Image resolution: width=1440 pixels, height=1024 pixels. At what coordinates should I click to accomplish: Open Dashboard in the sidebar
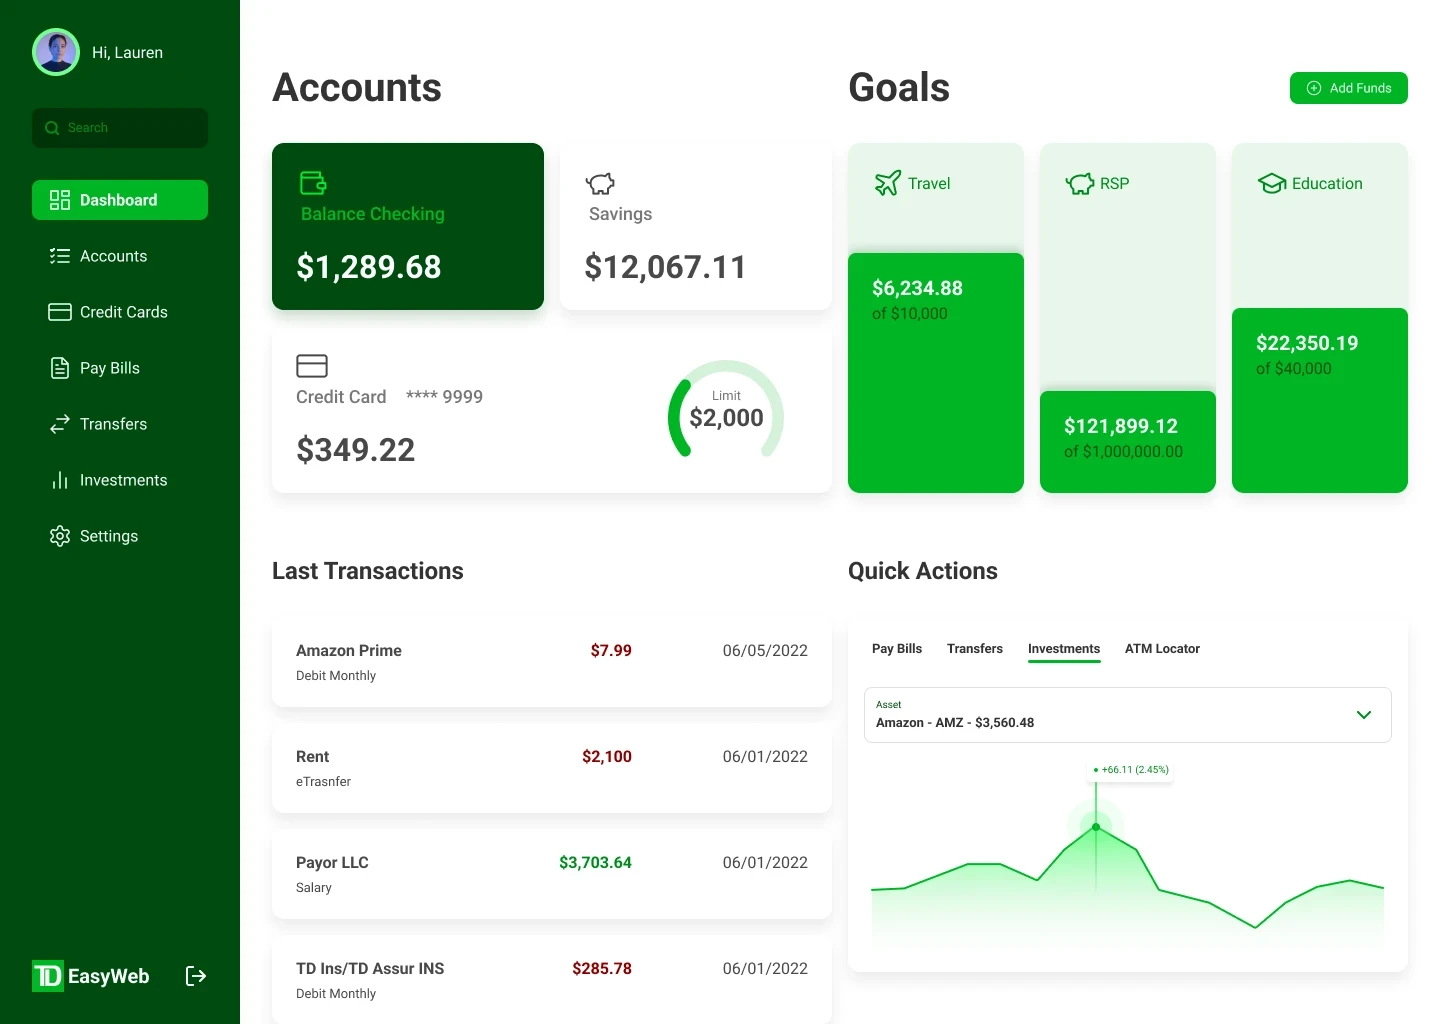click(x=120, y=200)
